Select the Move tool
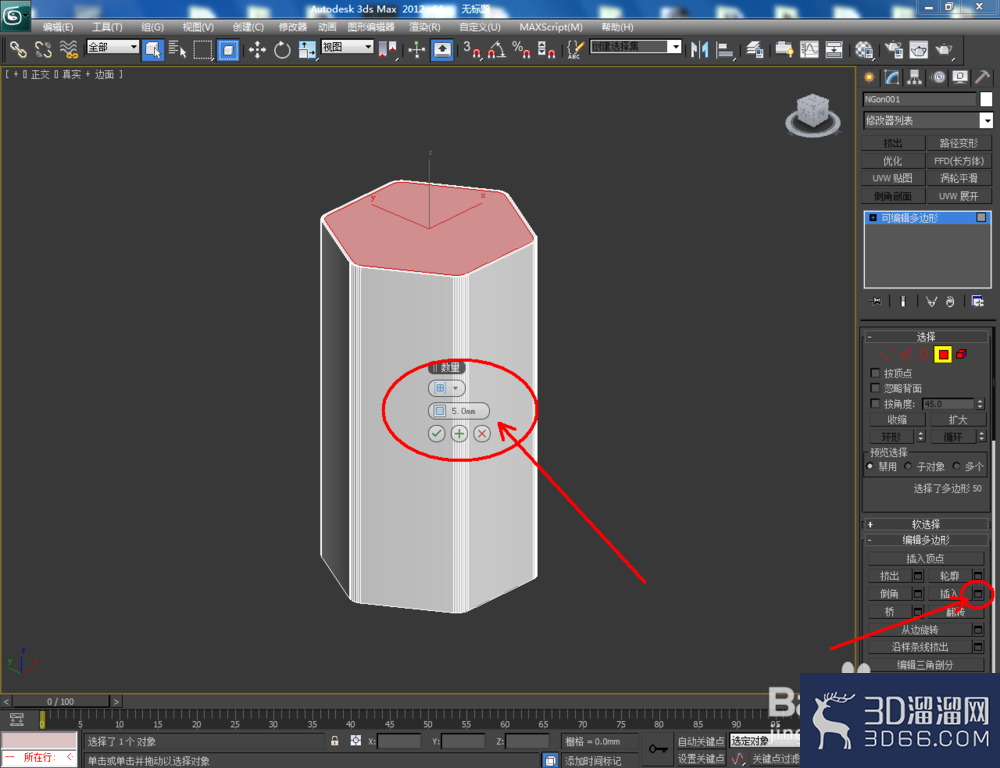 [257, 50]
